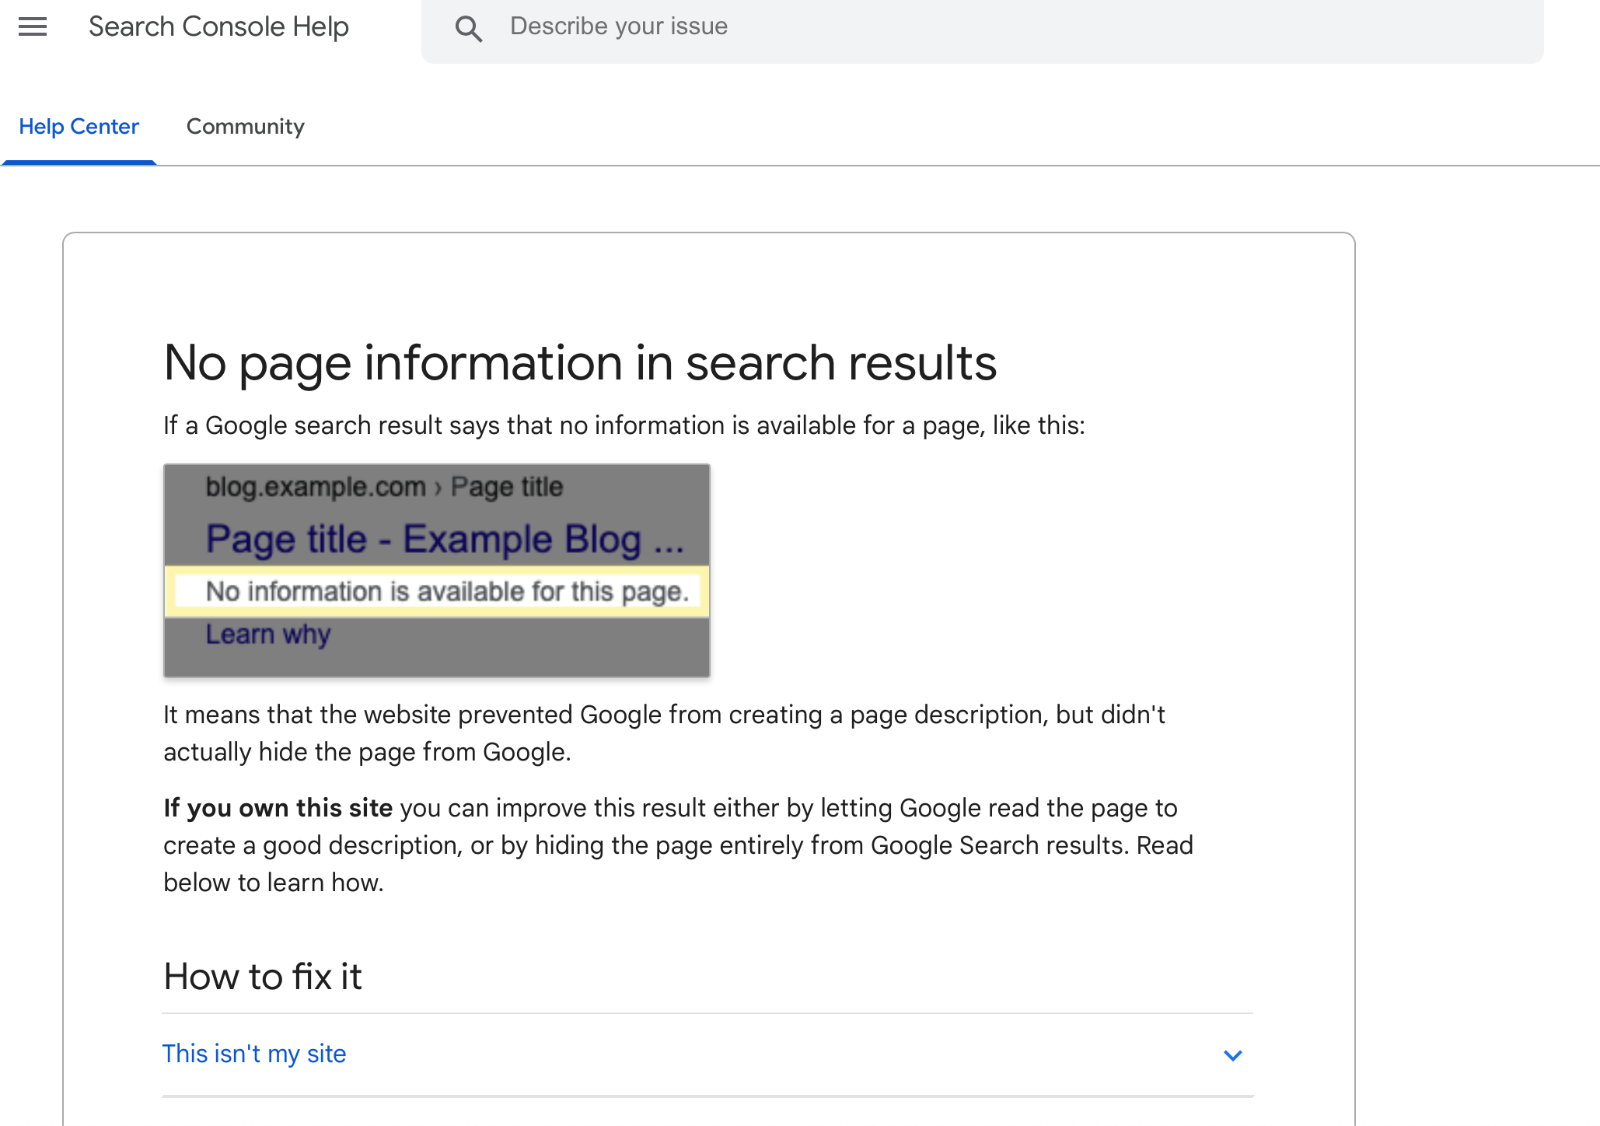The width and height of the screenshot is (1600, 1126).
Task: Switch to the Help Center tab
Action: pos(79,127)
